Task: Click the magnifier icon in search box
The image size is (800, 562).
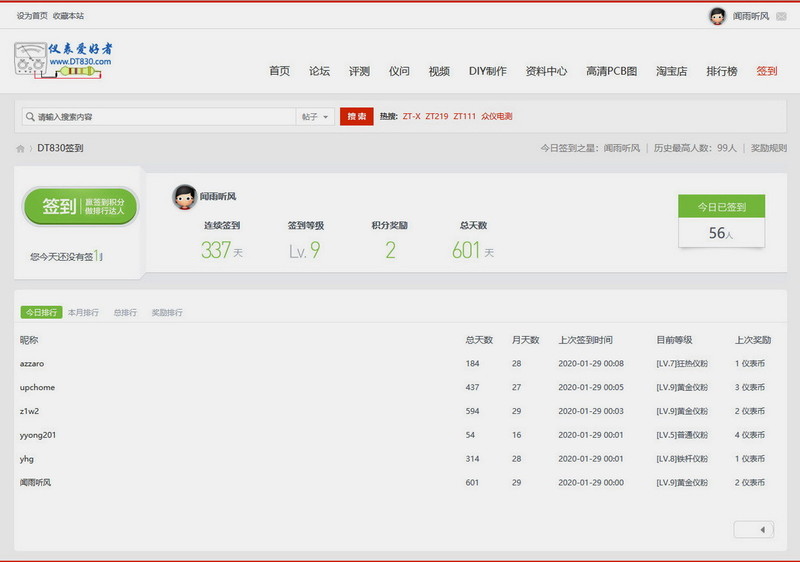Action: pyautogui.click(x=29, y=117)
